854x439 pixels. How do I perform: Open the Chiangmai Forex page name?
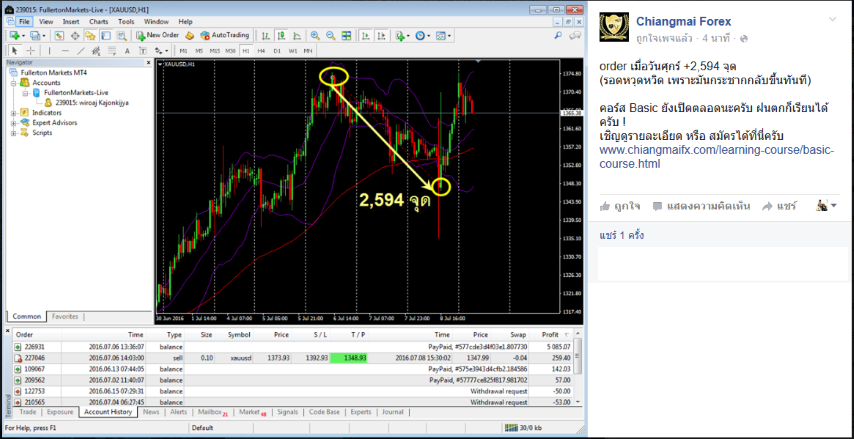684,22
